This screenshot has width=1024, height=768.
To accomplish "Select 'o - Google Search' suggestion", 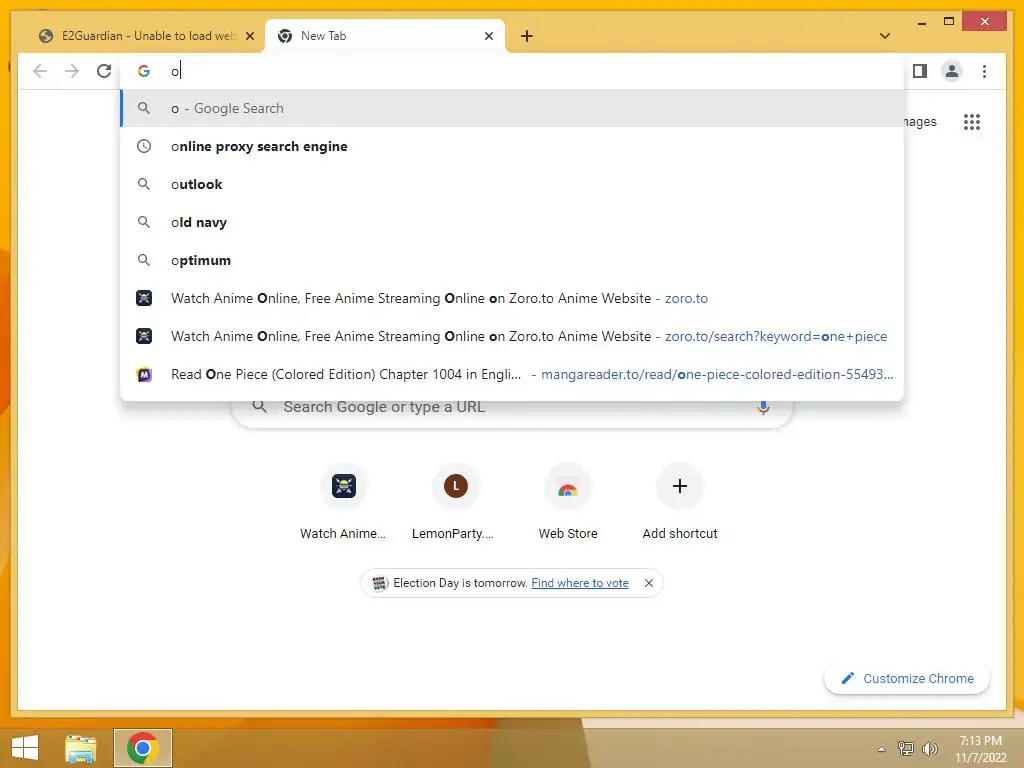I will 512,108.
